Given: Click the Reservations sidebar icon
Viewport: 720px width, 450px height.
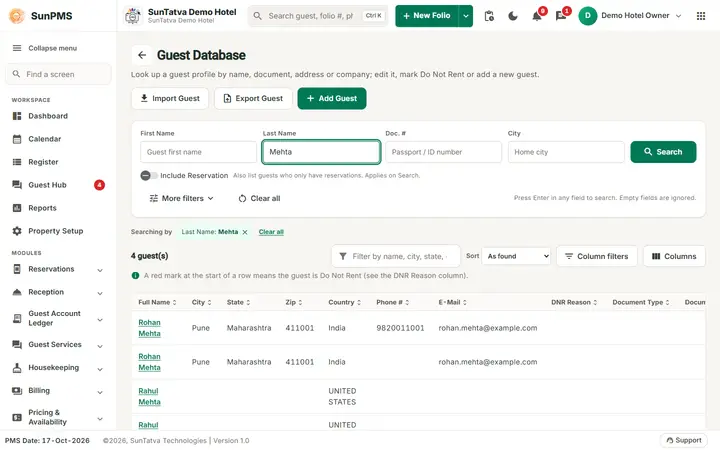Looking at the screenshot, I should pyautogui.click(x=17, y=269).
